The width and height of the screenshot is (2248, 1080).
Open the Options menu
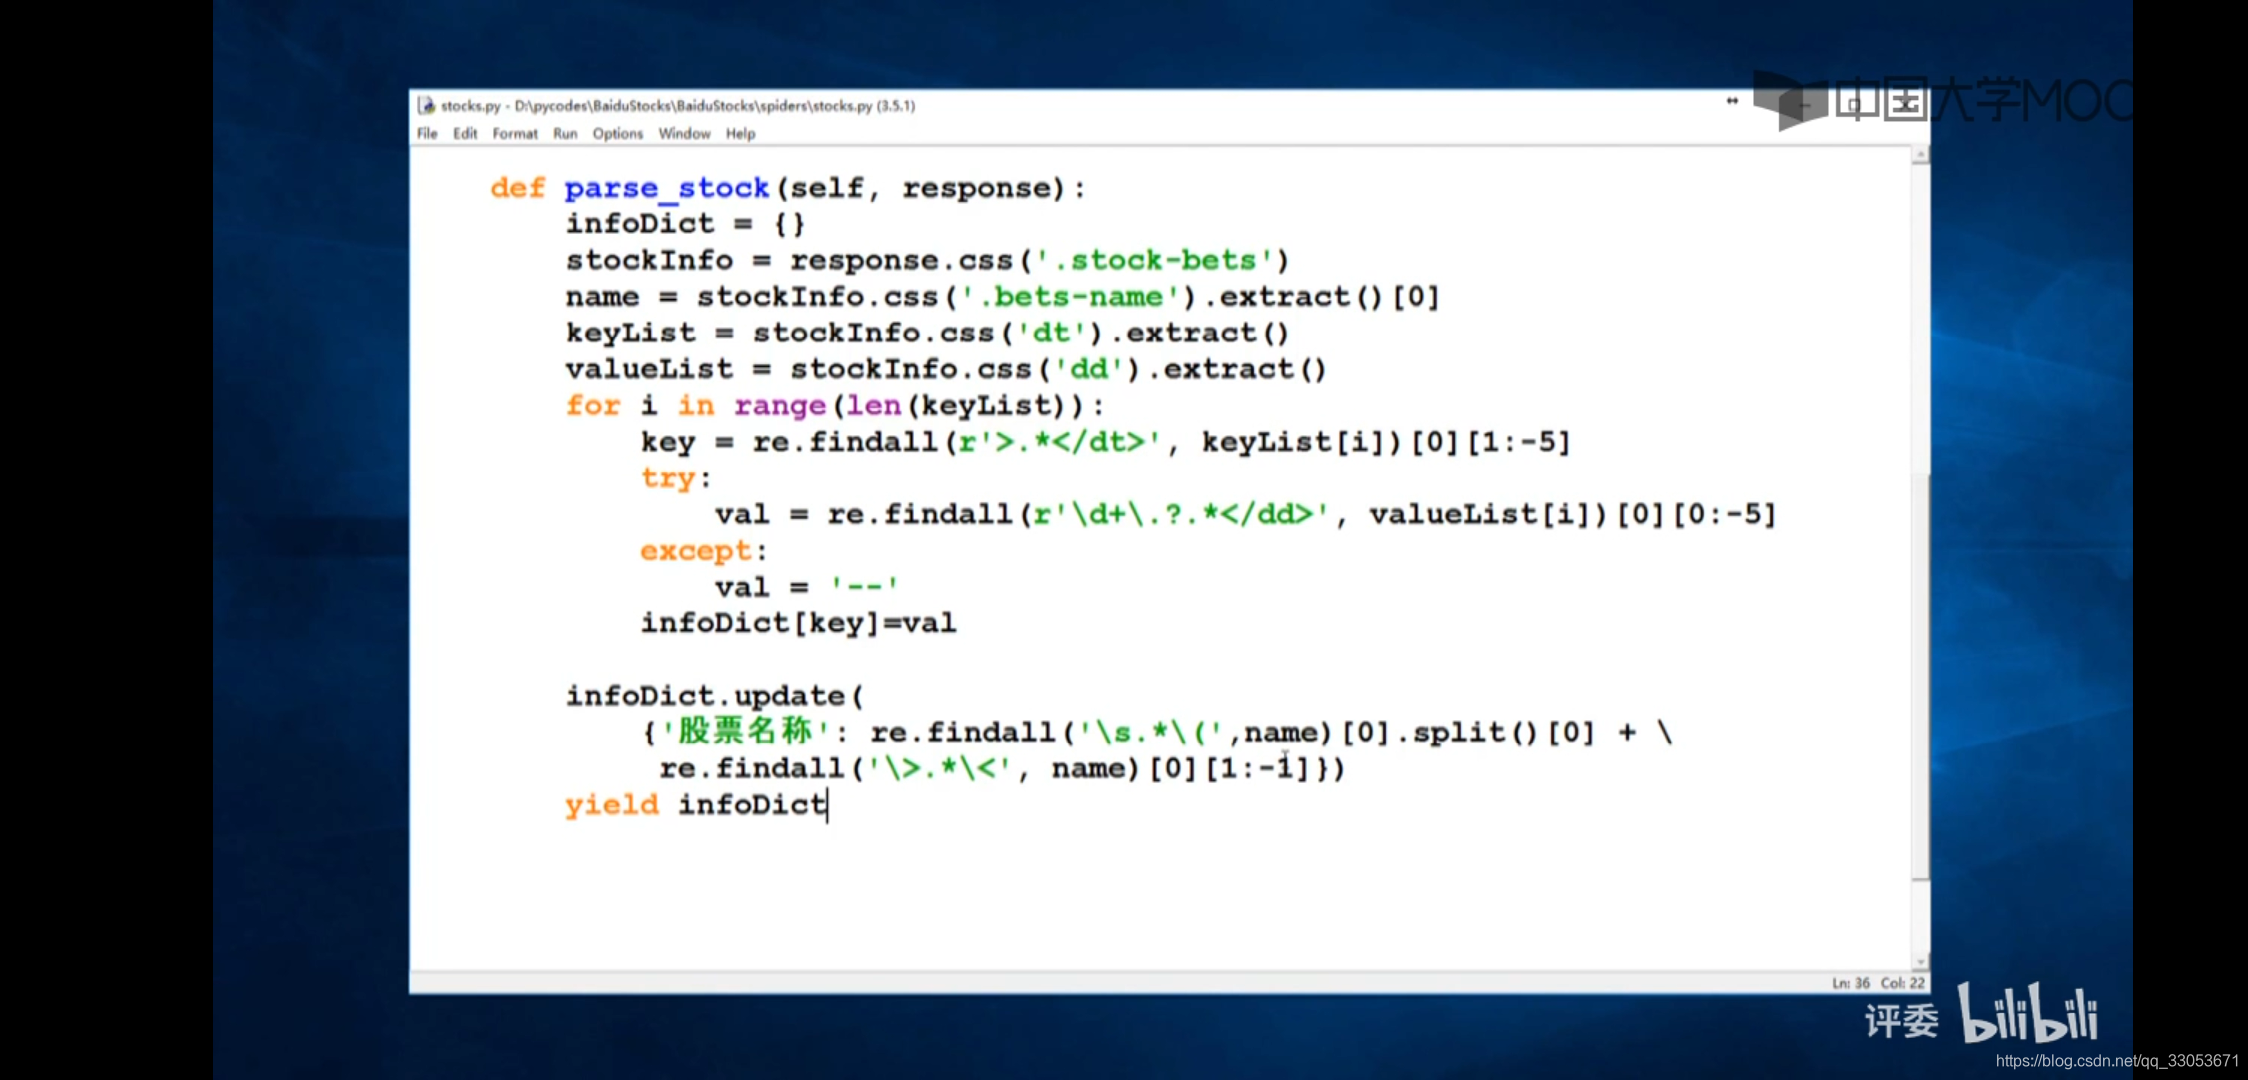pos(618,134)
